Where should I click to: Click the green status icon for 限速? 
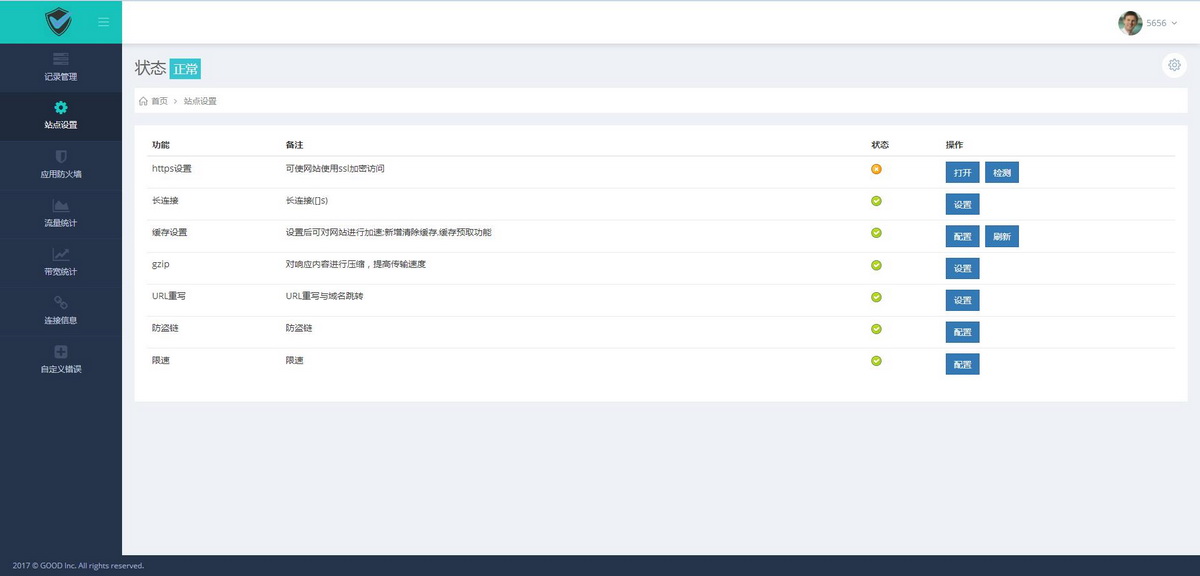tap(876, 361)
